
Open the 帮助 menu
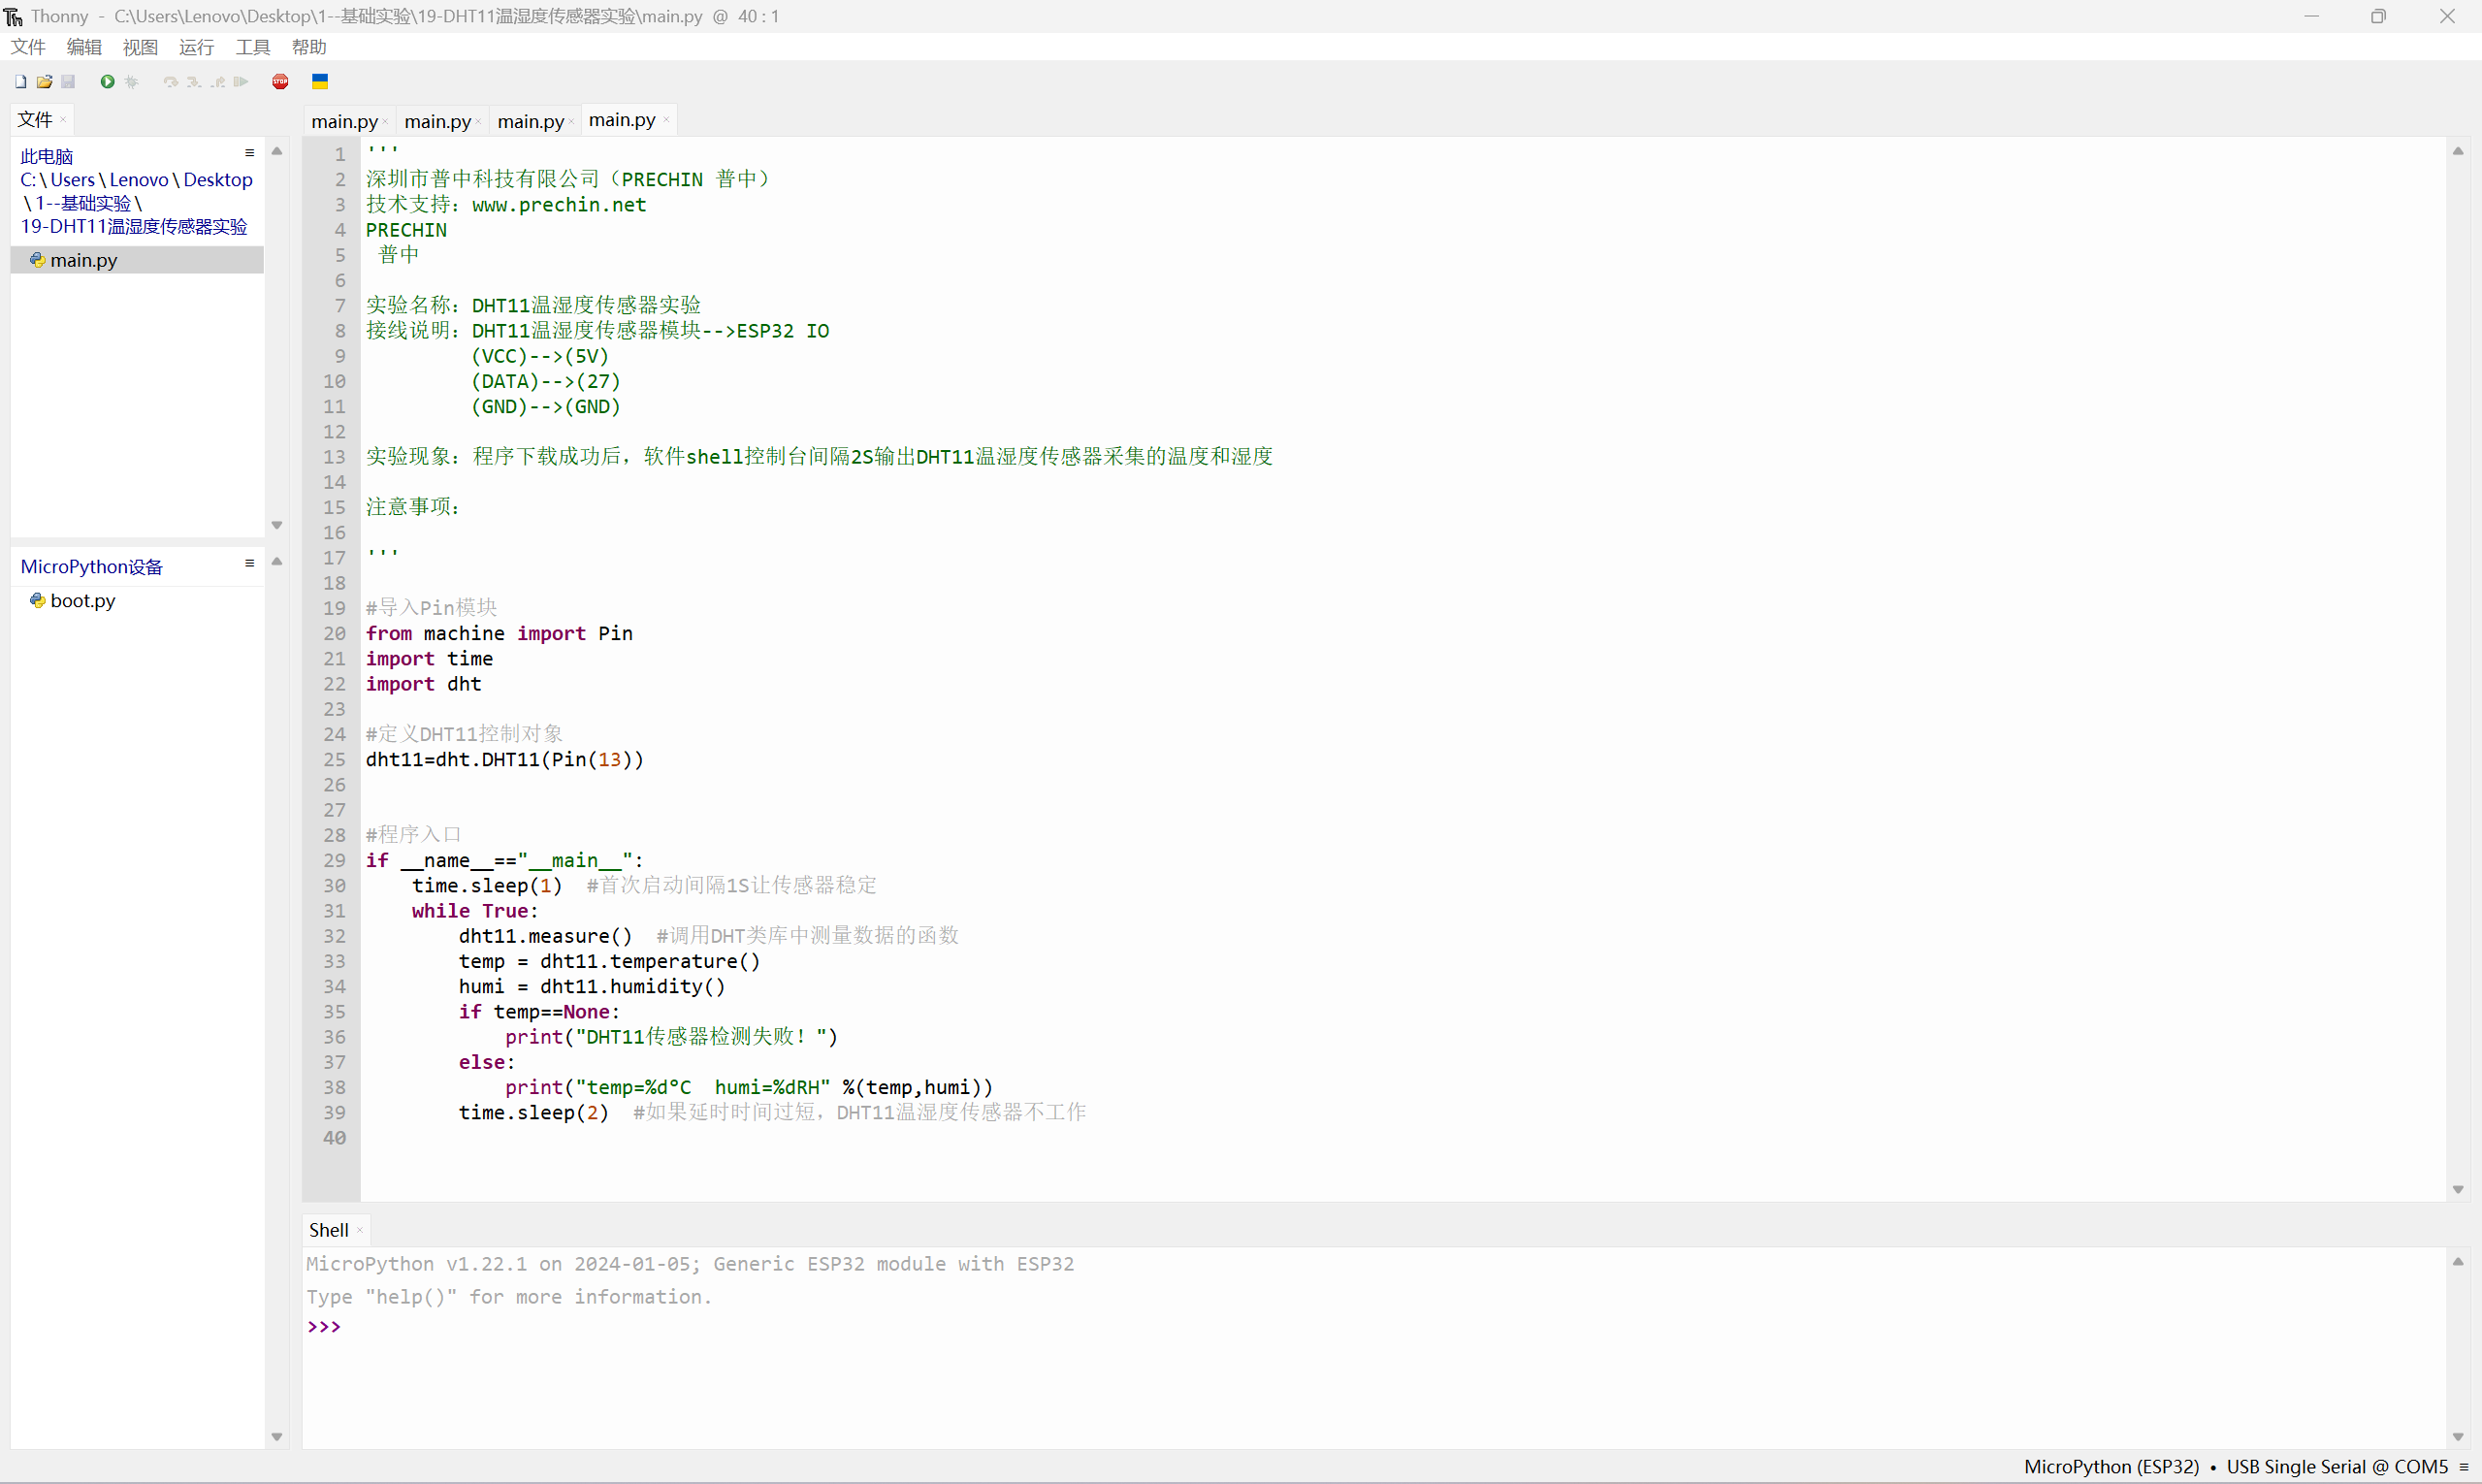tap(309, 47)
